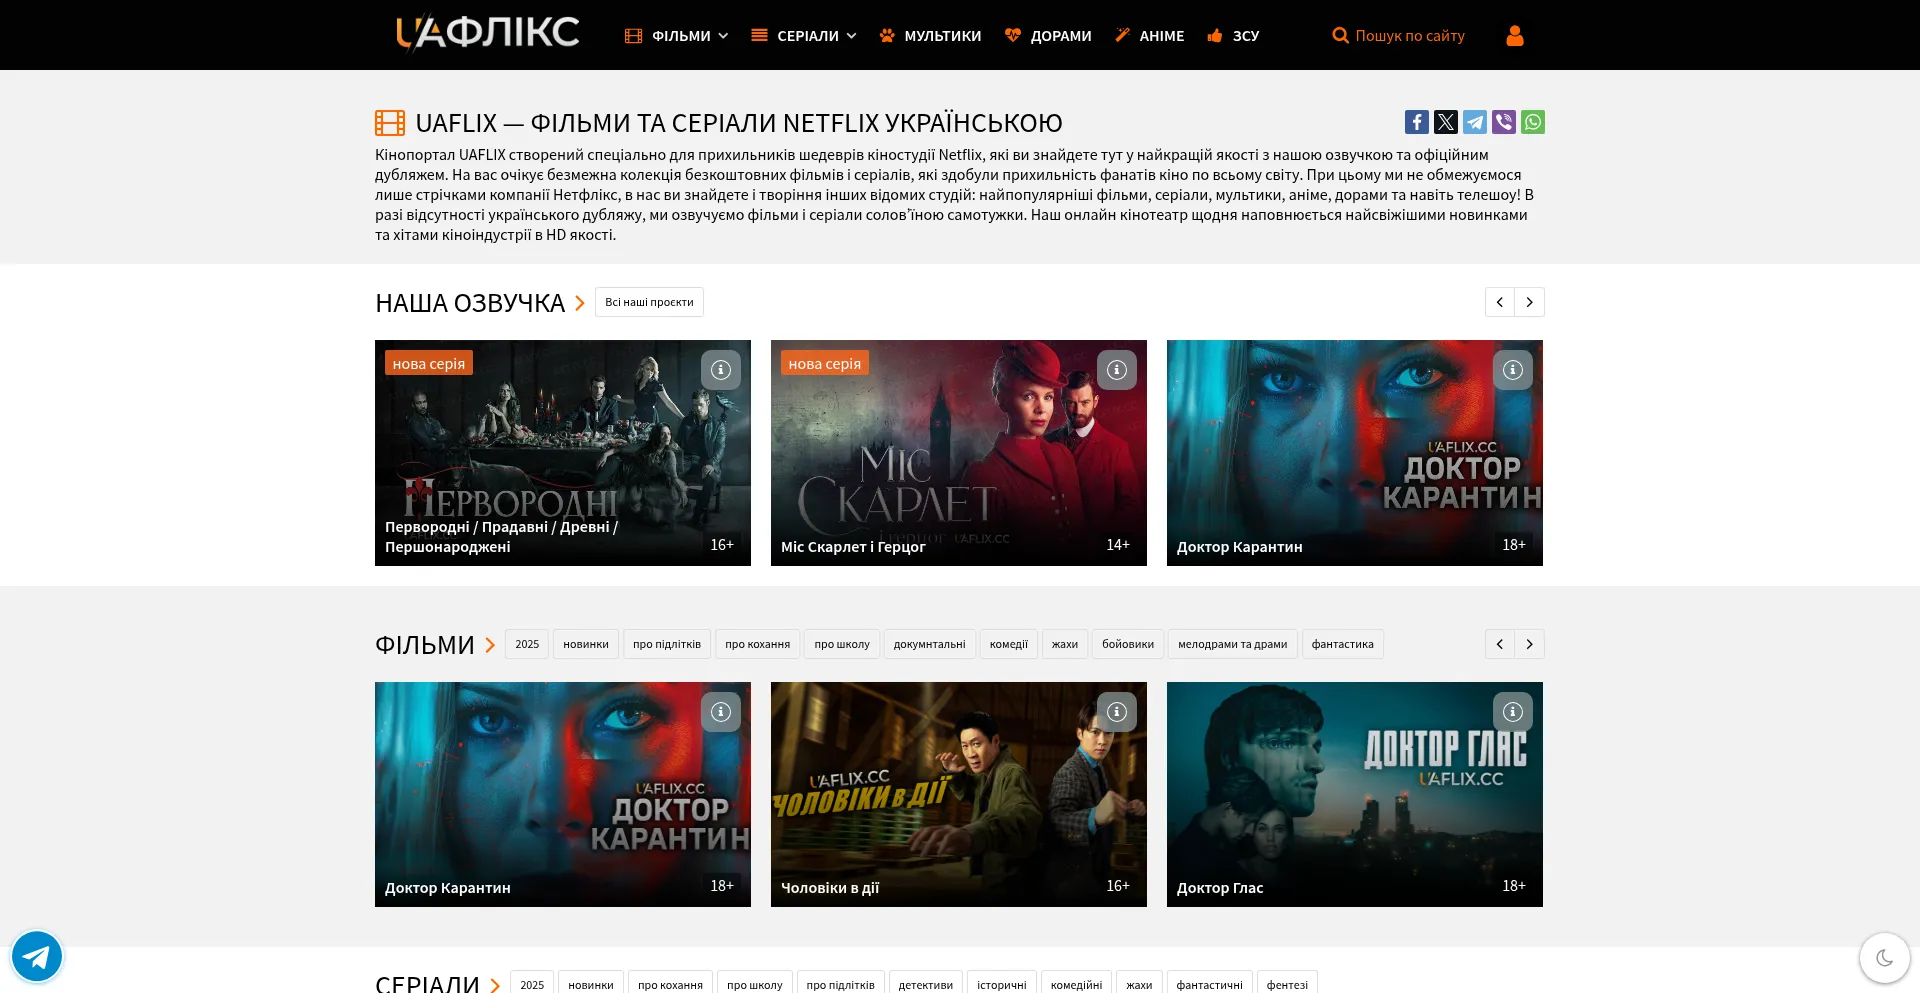Filter series by комедійні tag
This screenshot has height=993, width=1920.
(x=1076, y=984)
